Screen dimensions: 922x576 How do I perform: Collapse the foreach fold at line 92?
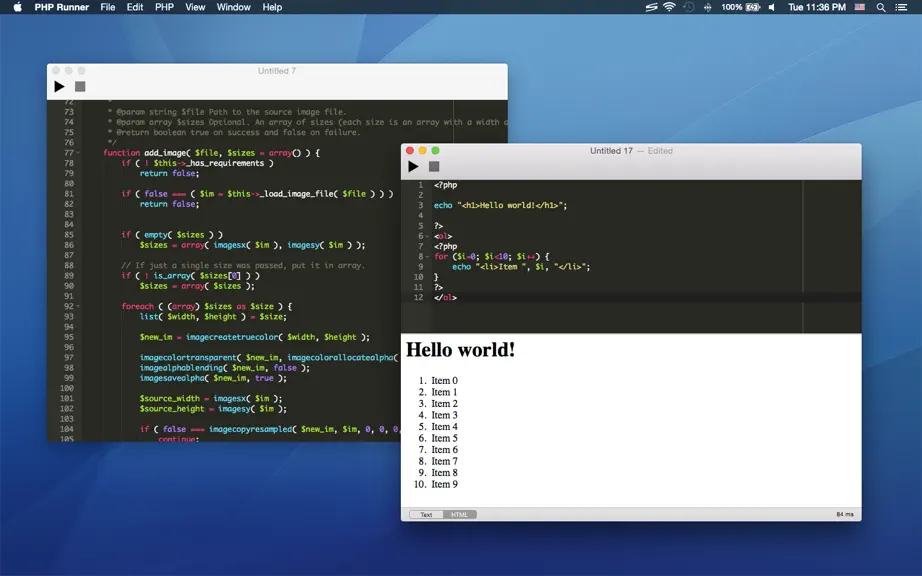tap(78, 306)
